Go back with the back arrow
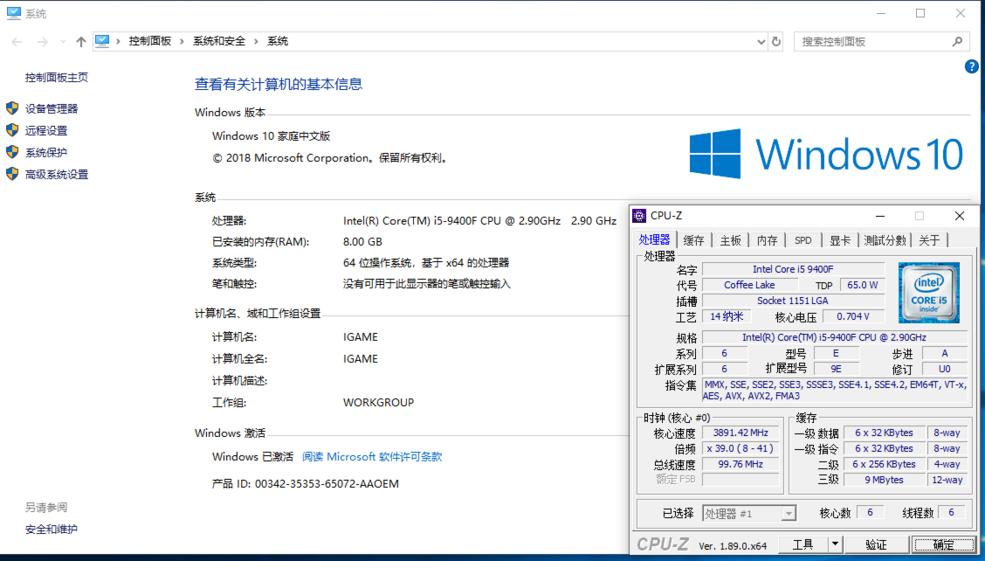The image size is (985, 561). (x=17, y=41)
